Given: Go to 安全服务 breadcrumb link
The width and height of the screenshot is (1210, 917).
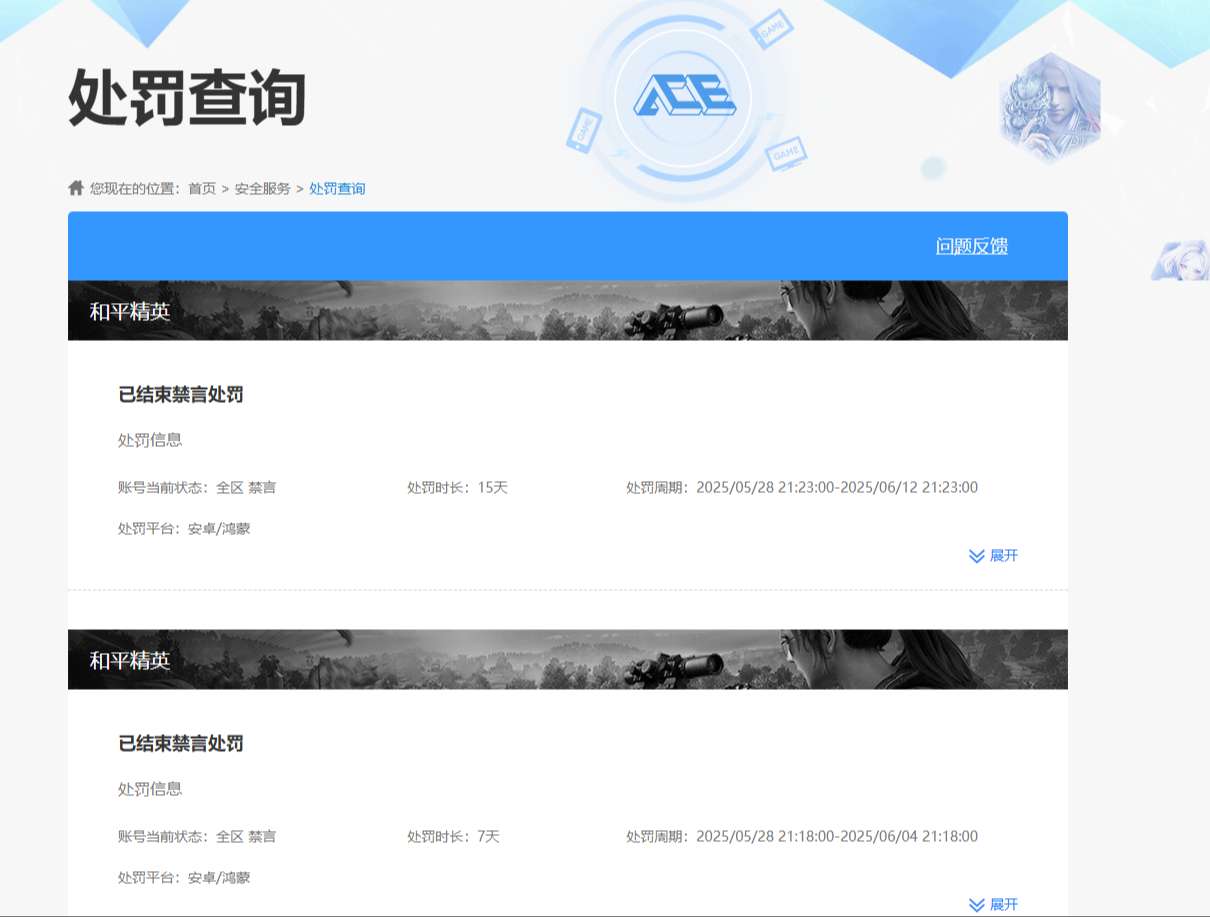Looking at the screenshot, I should (x=263, y=188).
